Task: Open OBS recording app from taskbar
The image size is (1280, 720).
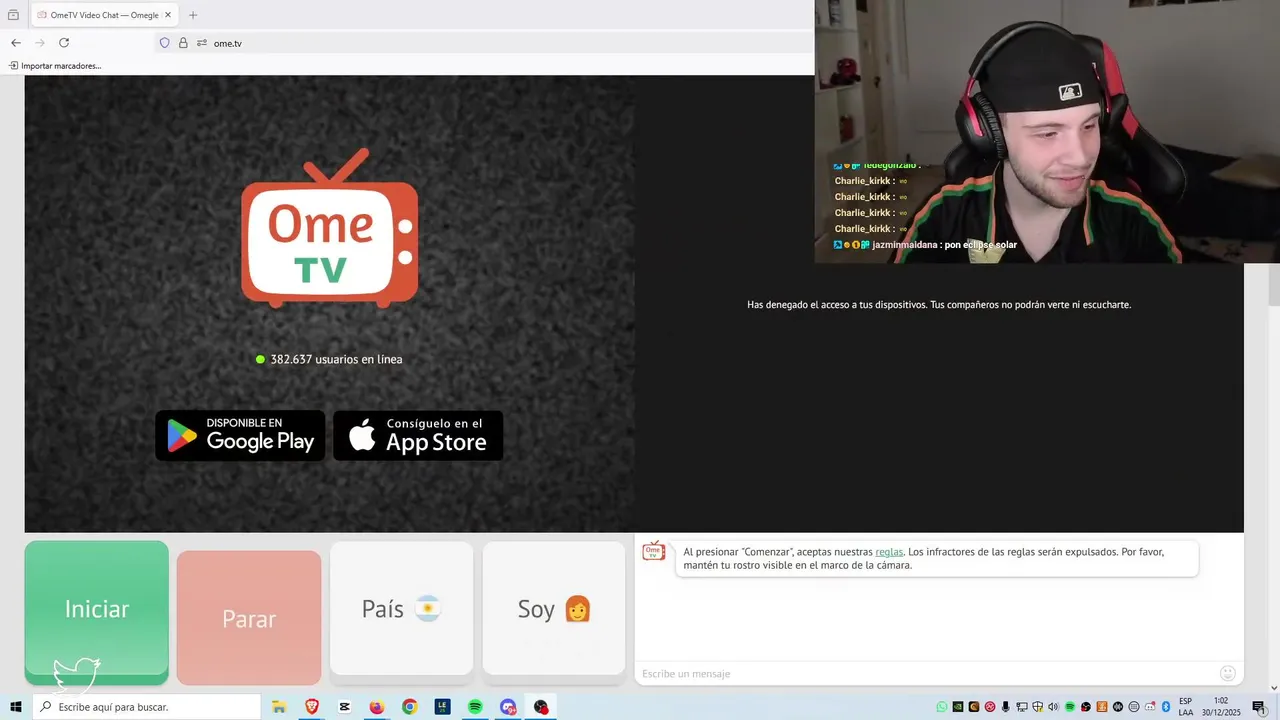Action: pyautogui.click(x=541, y=707)
